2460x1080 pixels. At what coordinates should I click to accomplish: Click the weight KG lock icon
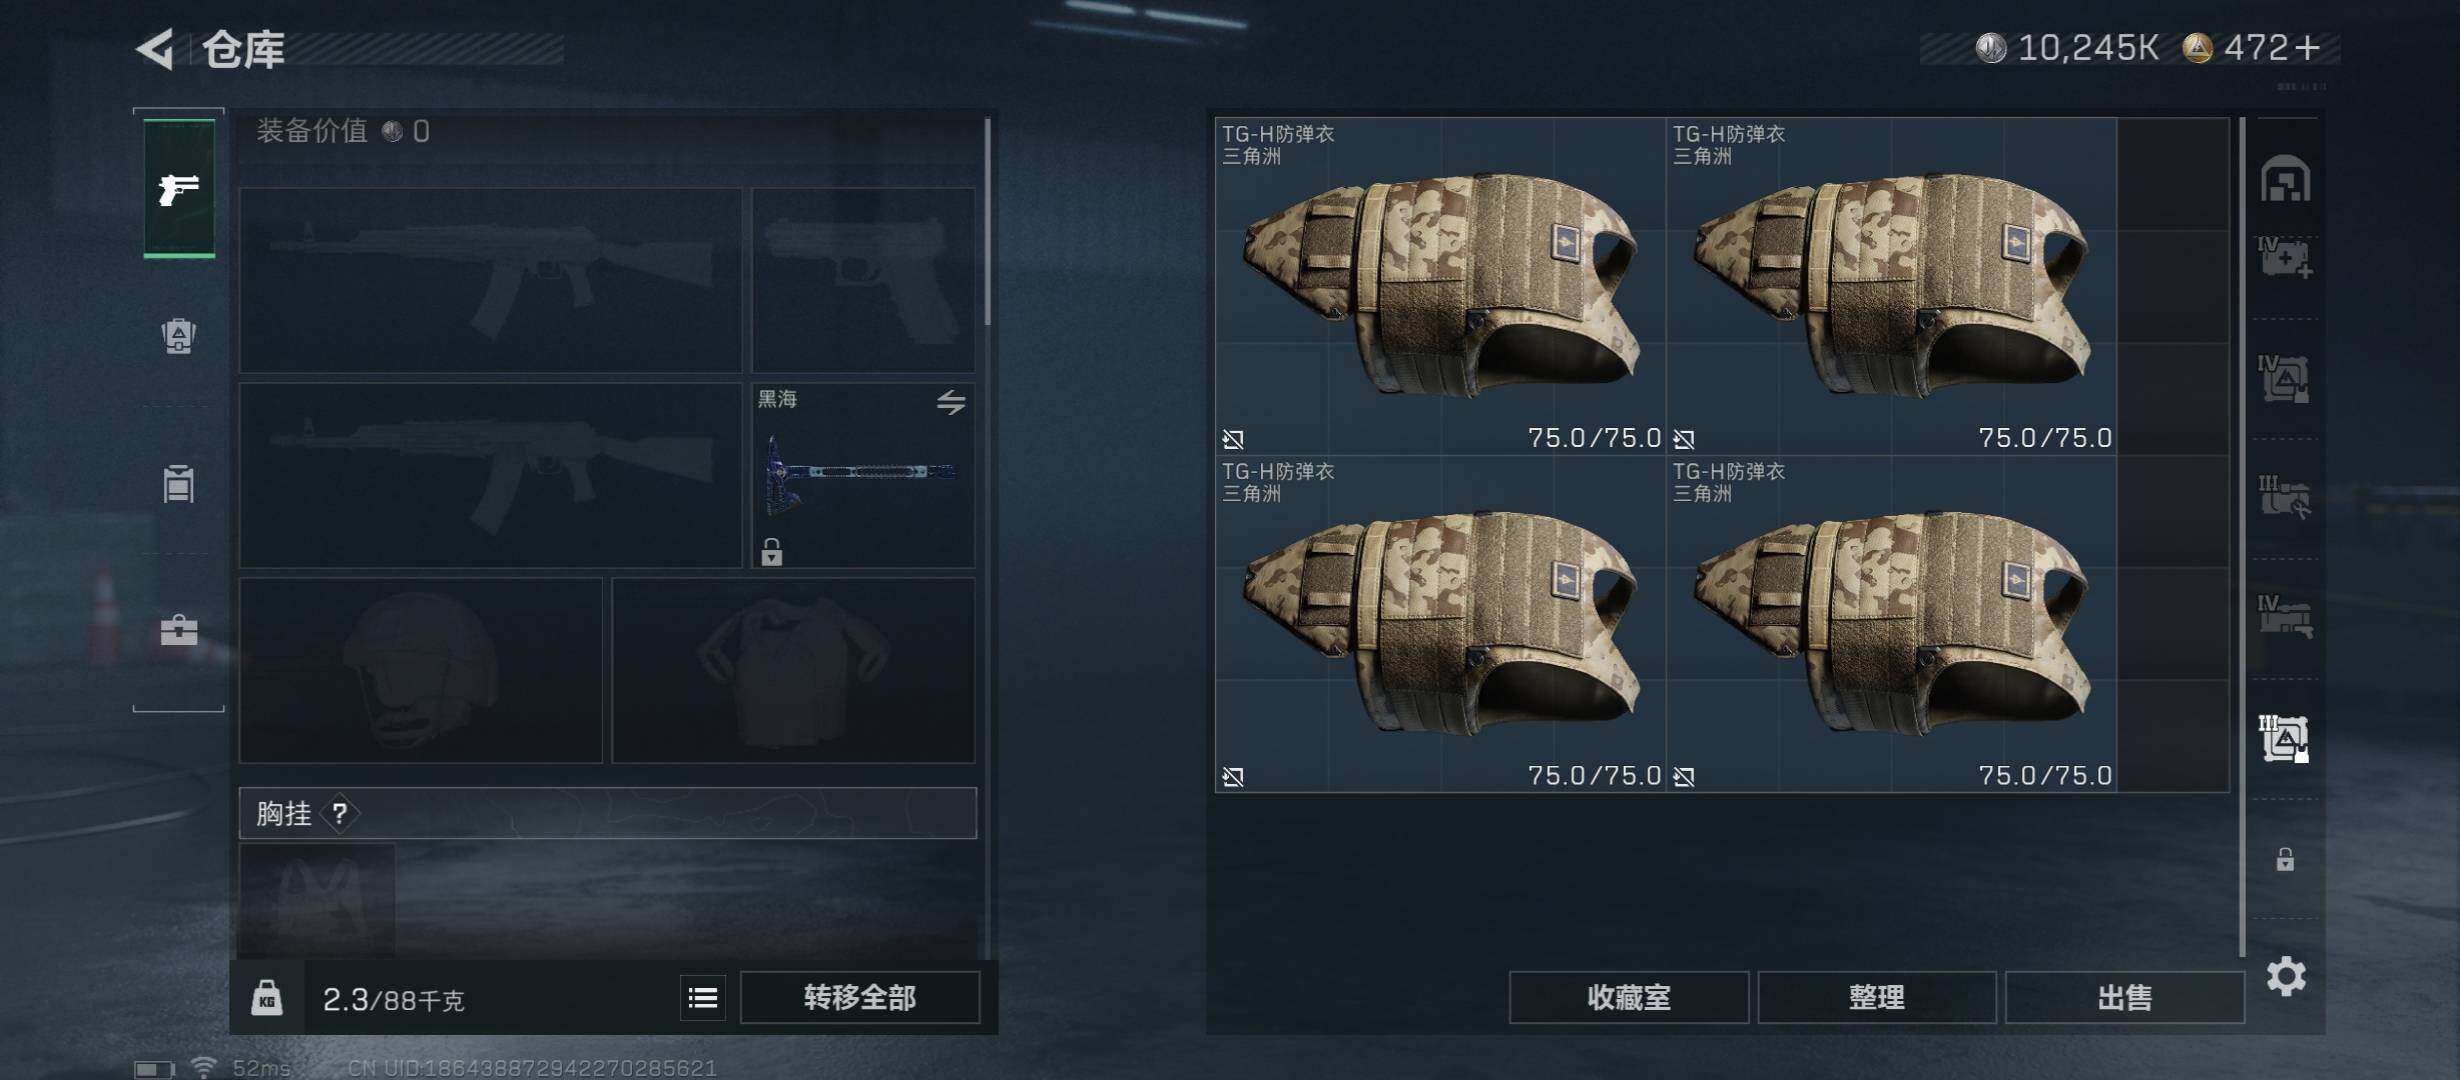coord(267,998)
